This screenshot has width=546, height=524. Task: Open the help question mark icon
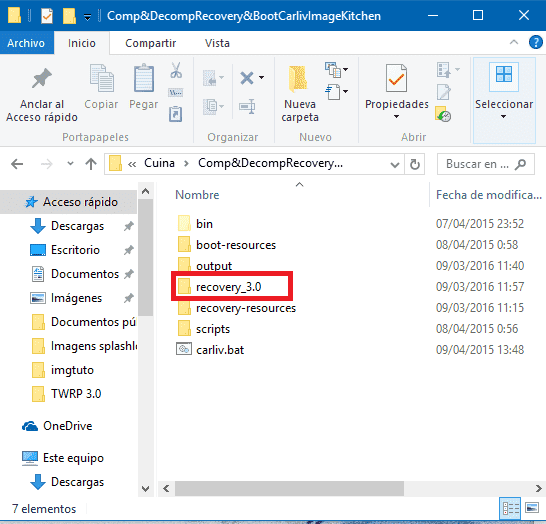pyautogui.click(x=535, y=43)
